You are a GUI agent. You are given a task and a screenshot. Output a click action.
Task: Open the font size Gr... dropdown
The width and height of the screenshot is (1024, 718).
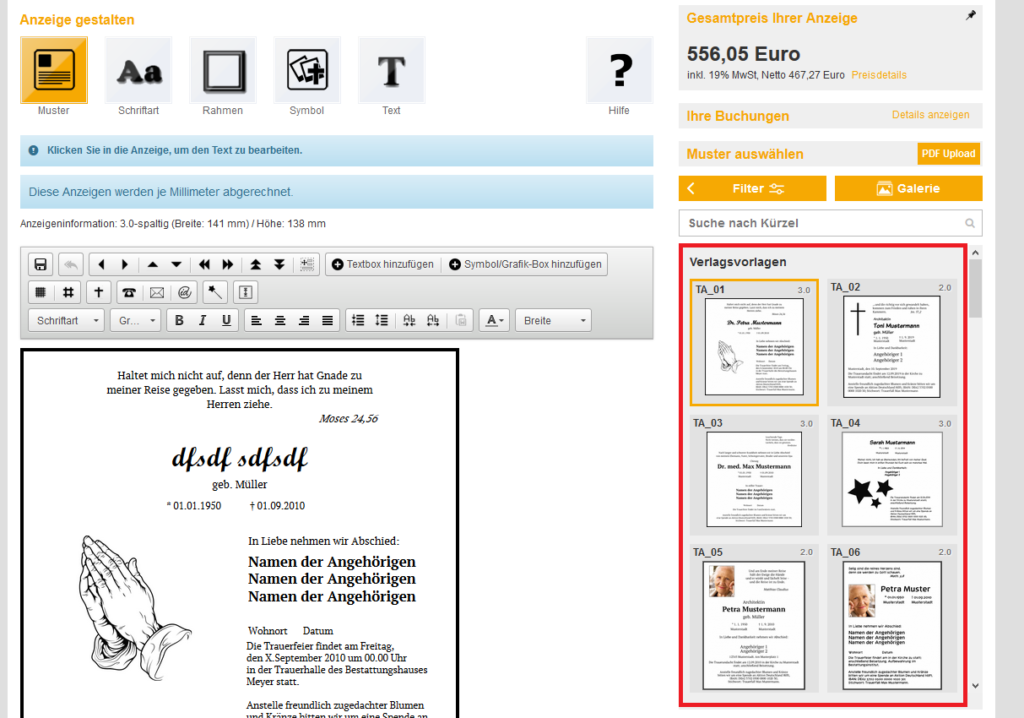(136, 320)
